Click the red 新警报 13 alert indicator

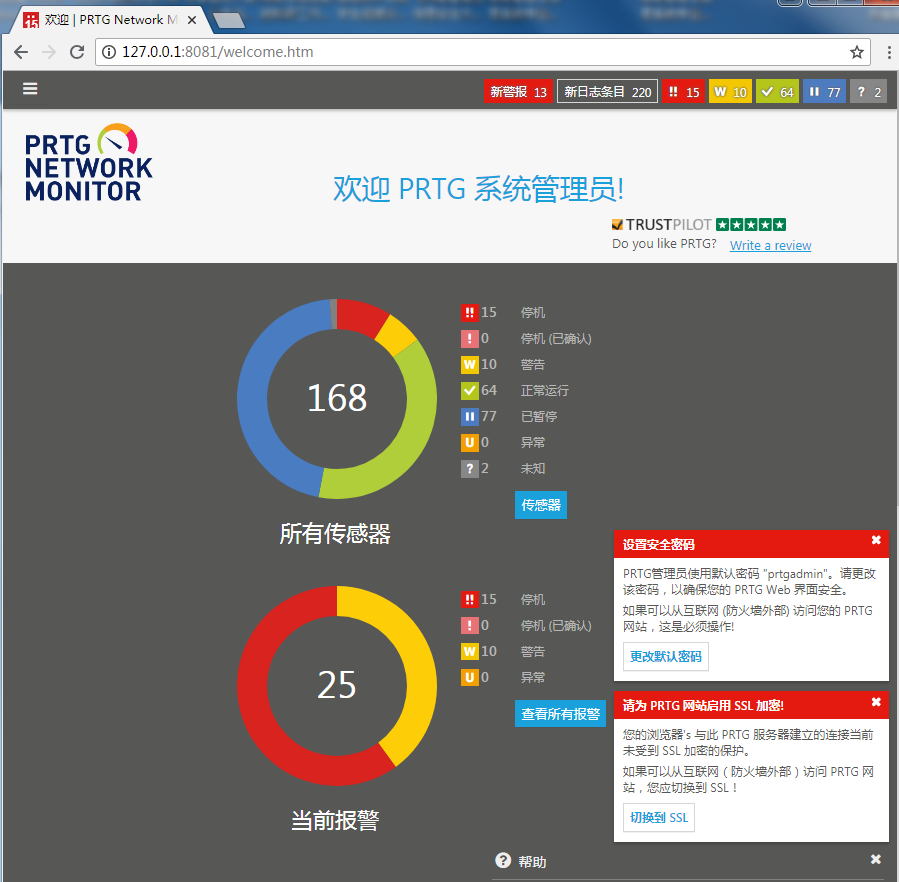click(518, 91)
